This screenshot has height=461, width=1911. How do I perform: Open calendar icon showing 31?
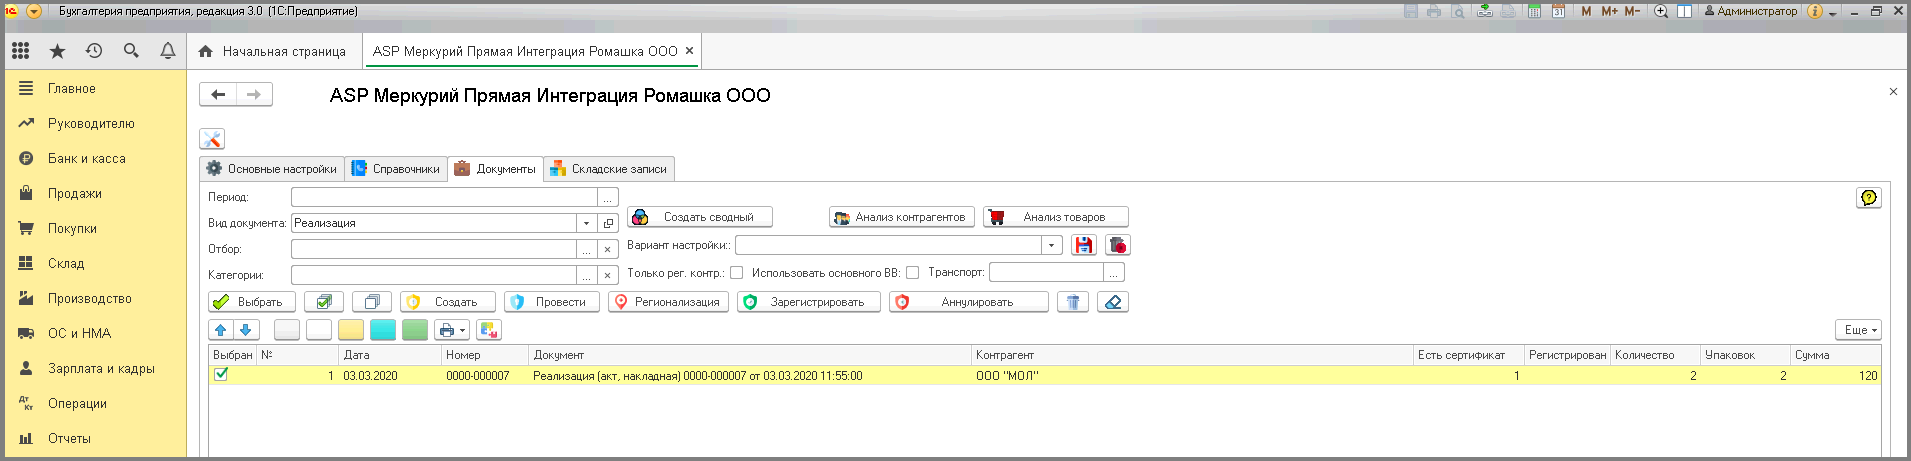1559,11
